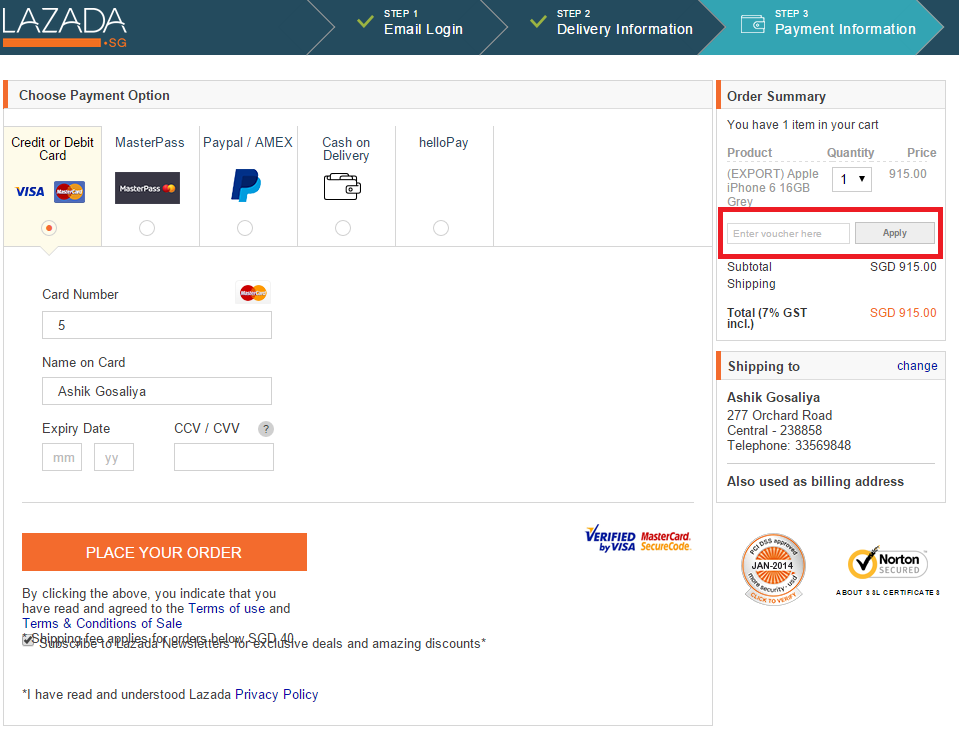This screenshot has width=959, height=747.
Task: Click the PCI DSS approved JAN-2014 seal
Action: (773, 569)
